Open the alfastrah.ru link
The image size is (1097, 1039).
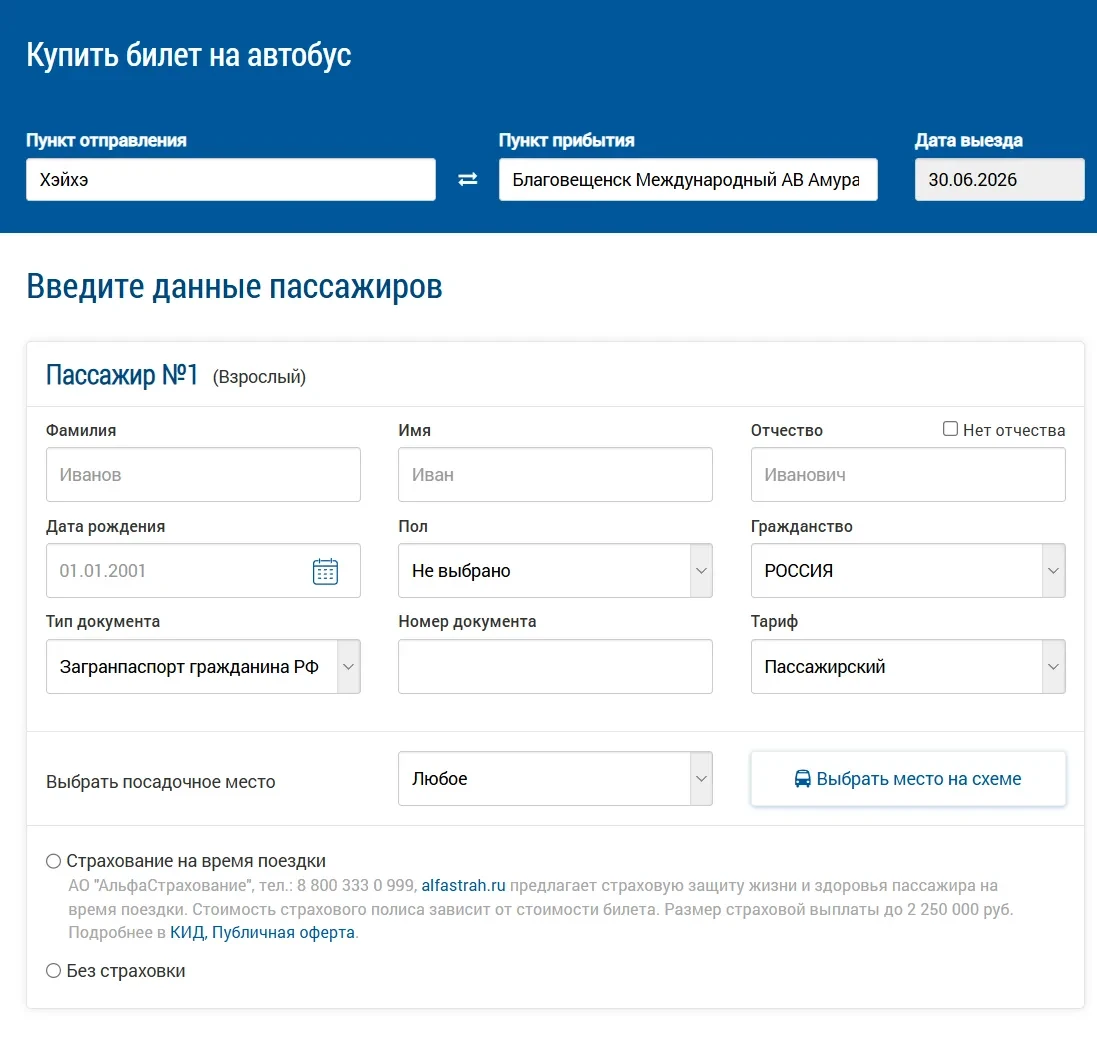[463, 885]
